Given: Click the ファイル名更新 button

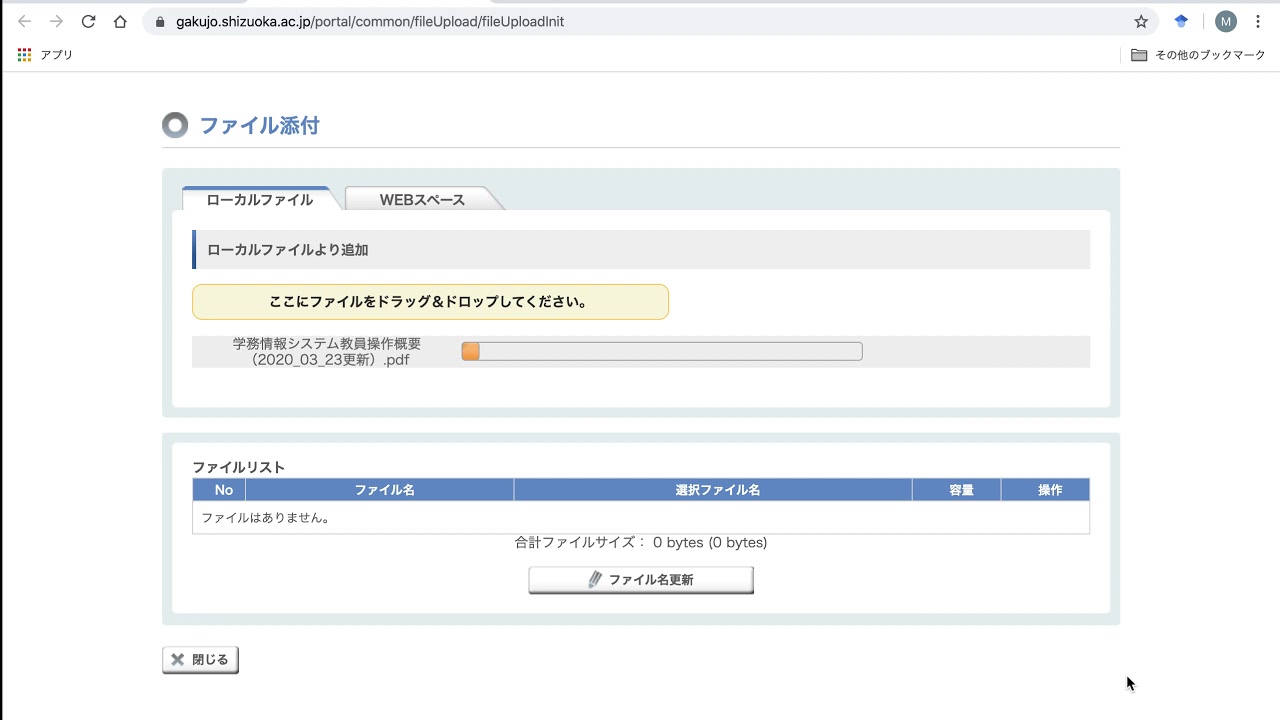Looking at the screenshot, I should (x=641, y=580).
